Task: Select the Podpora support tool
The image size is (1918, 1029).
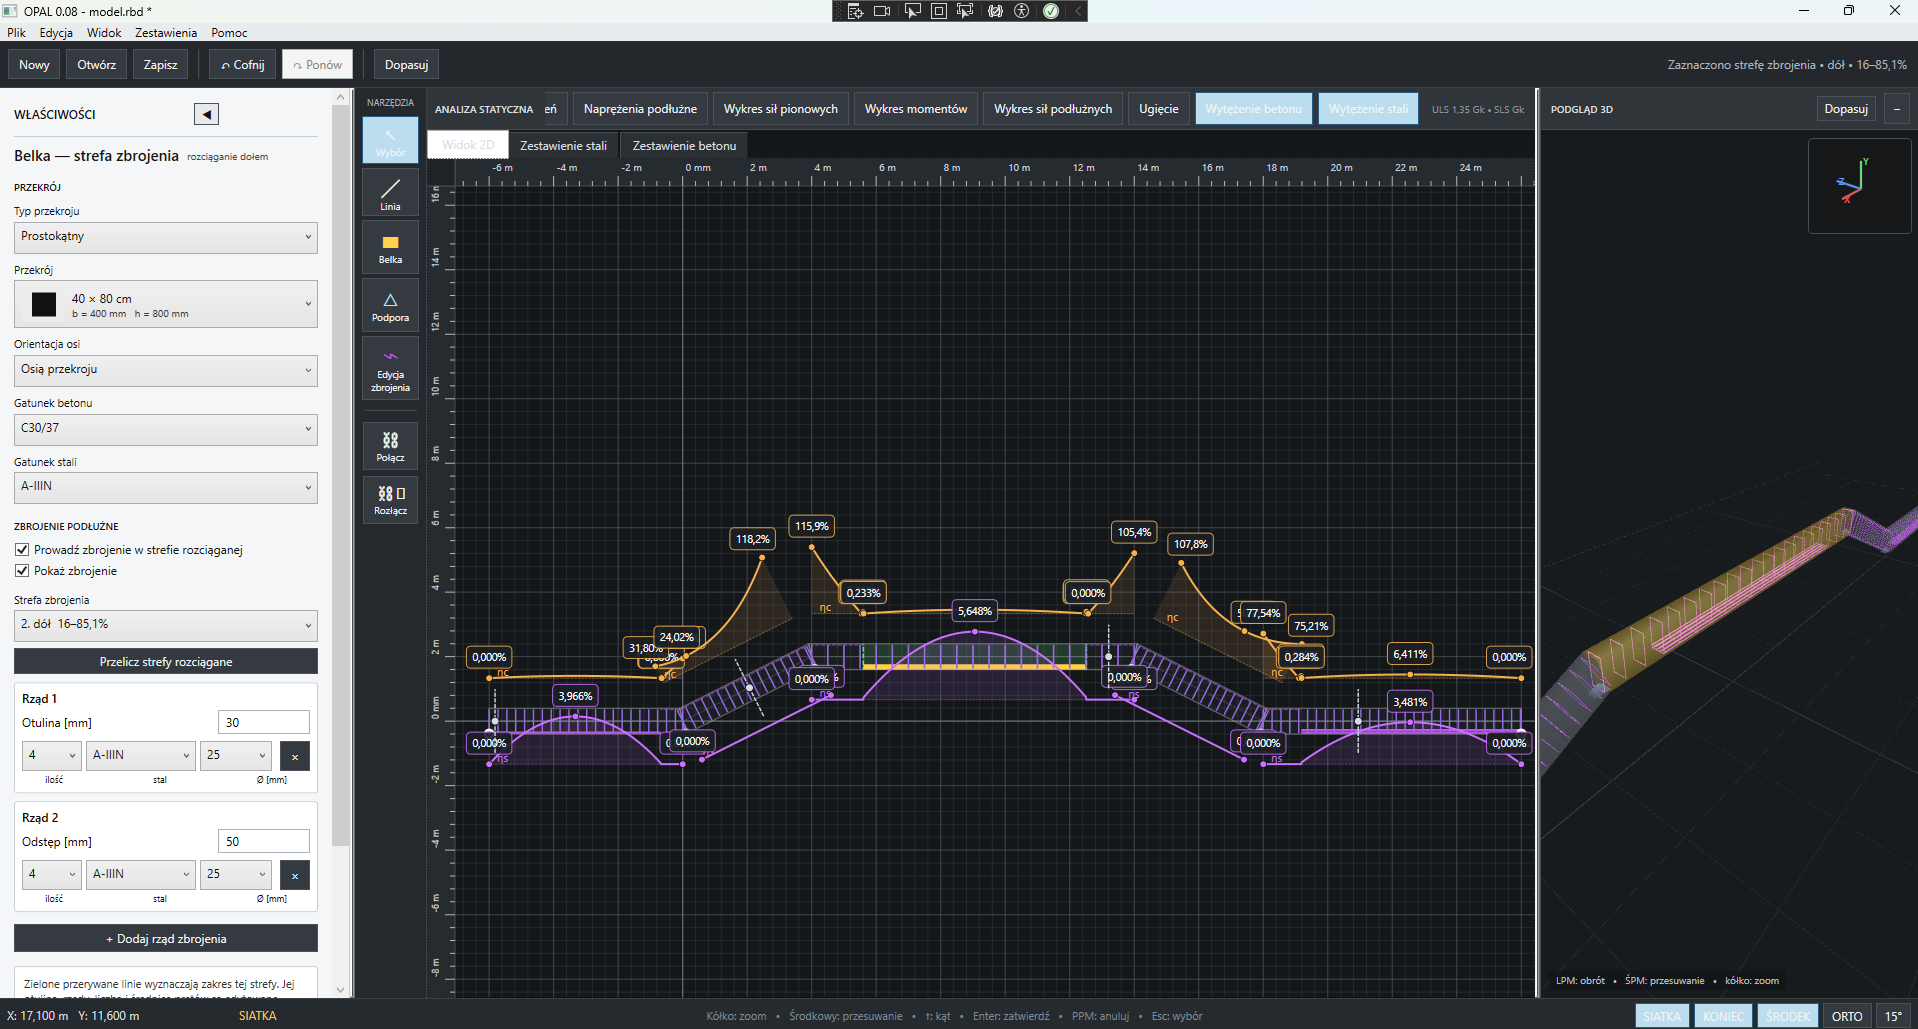Action: tap(390, 306)
